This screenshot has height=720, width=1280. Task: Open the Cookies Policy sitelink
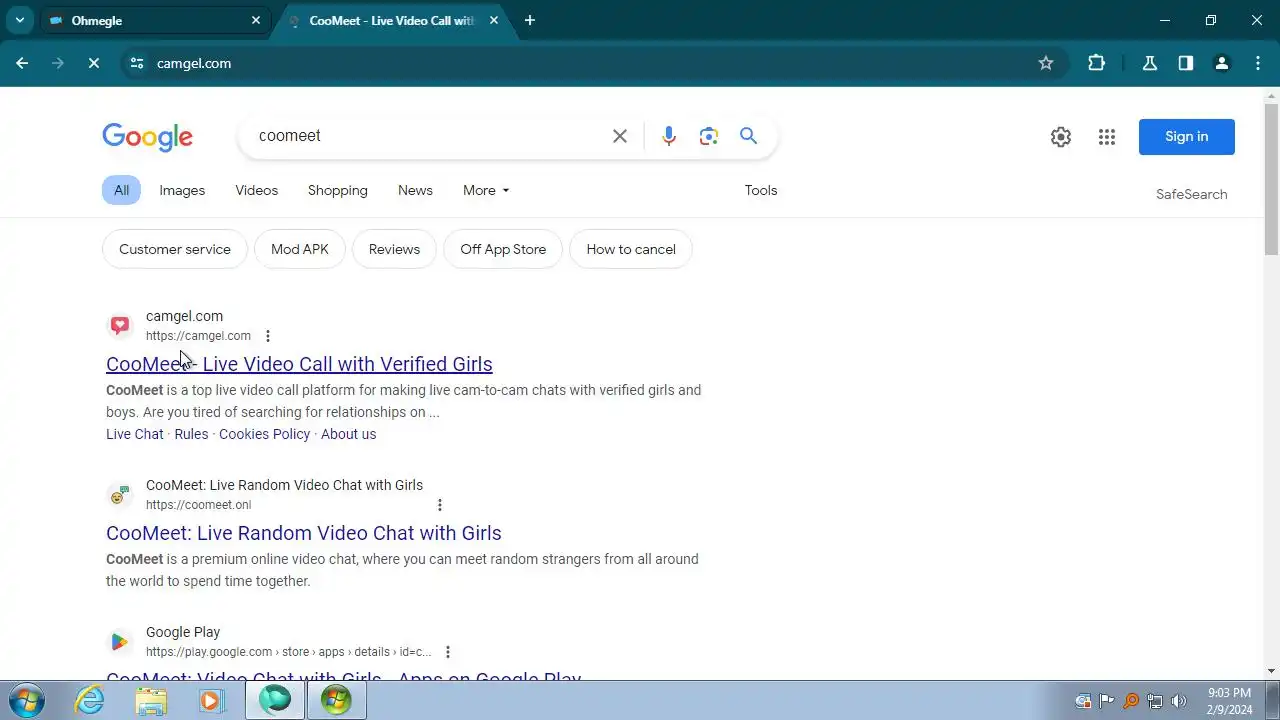click(265, 434)
